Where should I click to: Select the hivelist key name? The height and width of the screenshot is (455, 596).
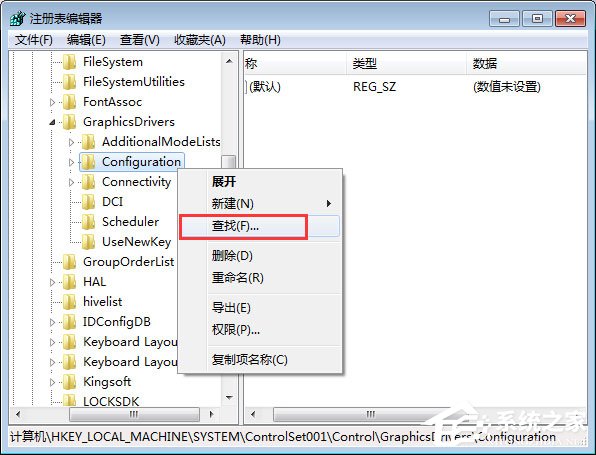pyautogui.click(x=103, y=302)
